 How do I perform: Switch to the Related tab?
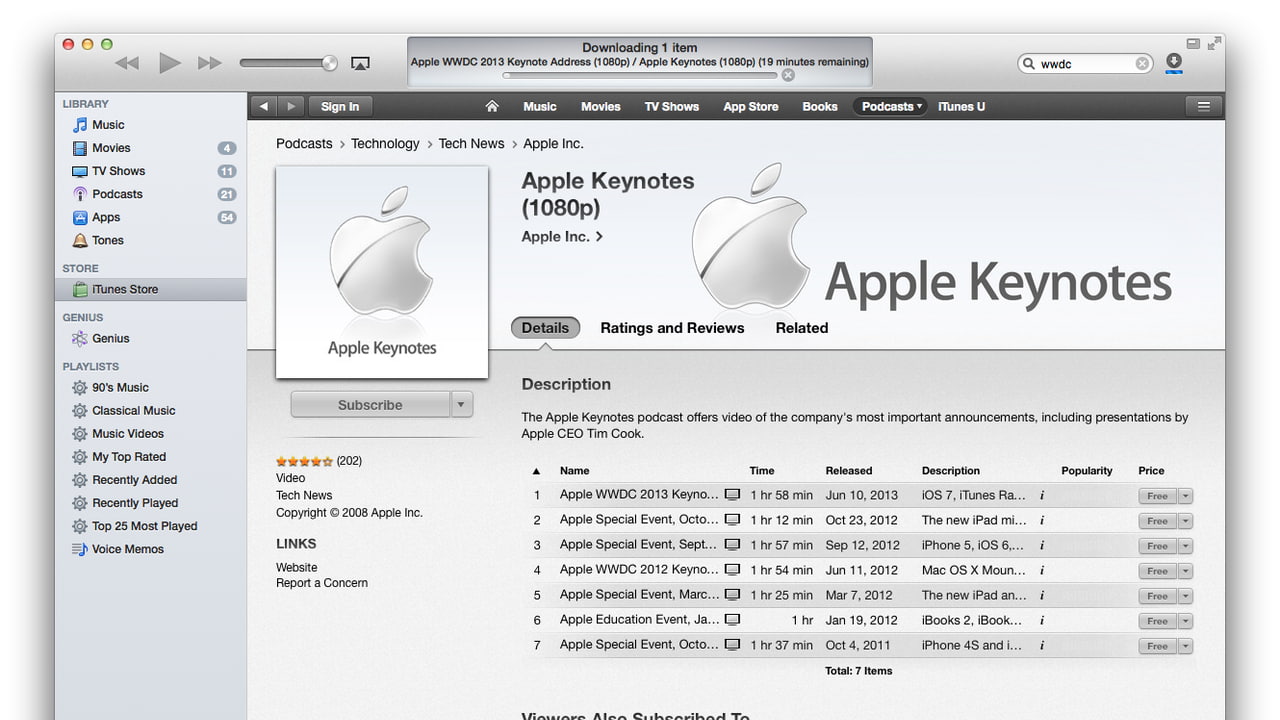802,328
